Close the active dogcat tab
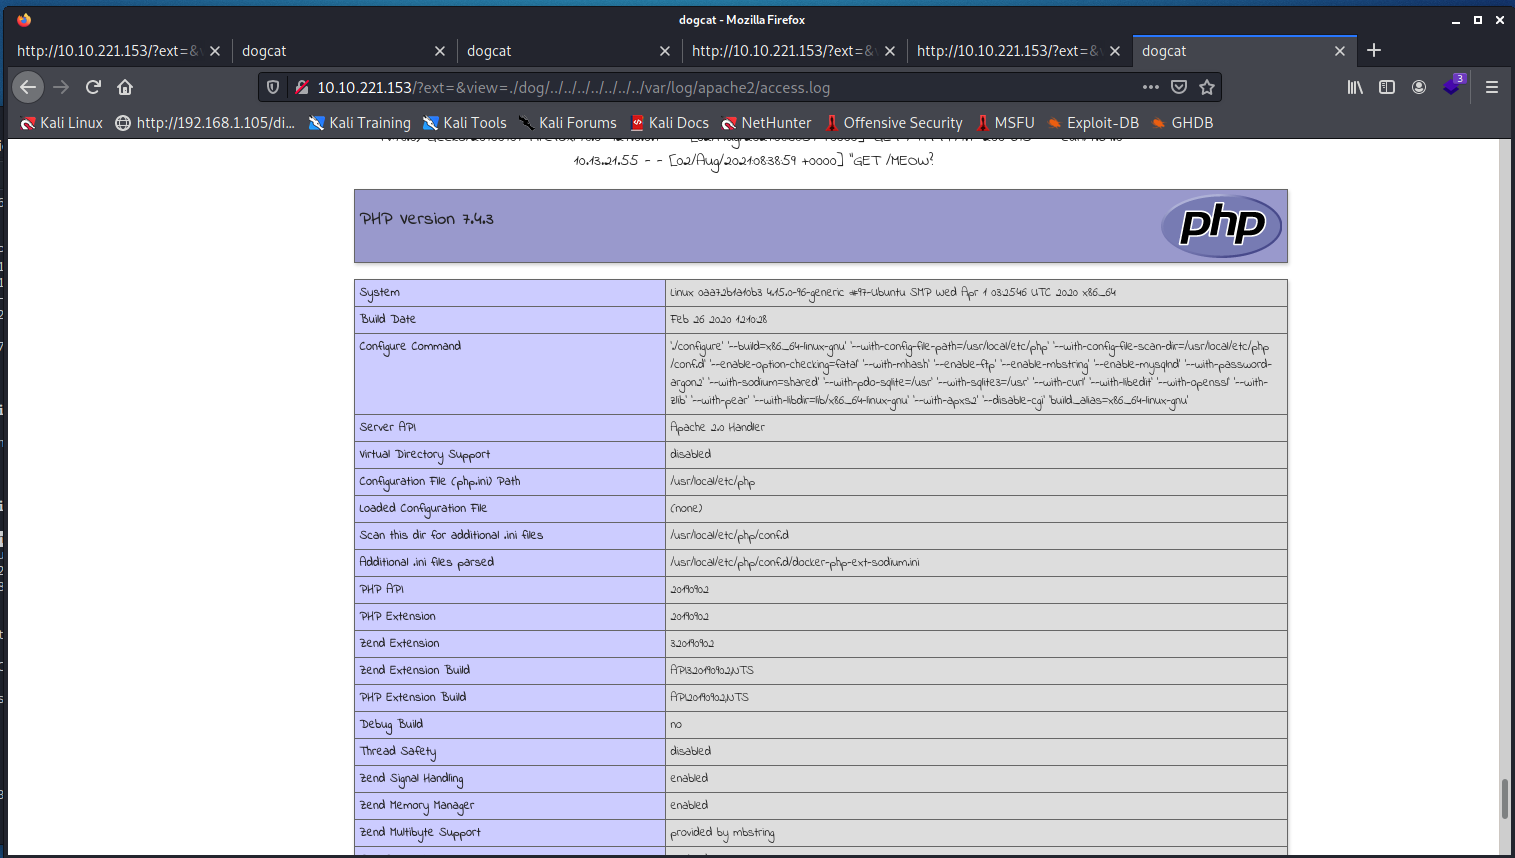1515x858 pixels. pyautogui.click(x=1340, y=51)
